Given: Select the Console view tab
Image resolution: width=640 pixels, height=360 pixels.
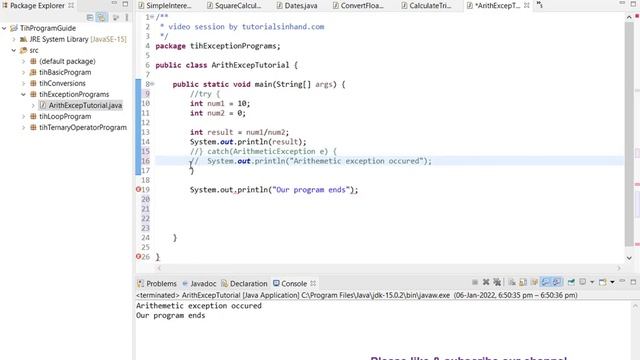Looking at the screenshot, I should 290,283.
